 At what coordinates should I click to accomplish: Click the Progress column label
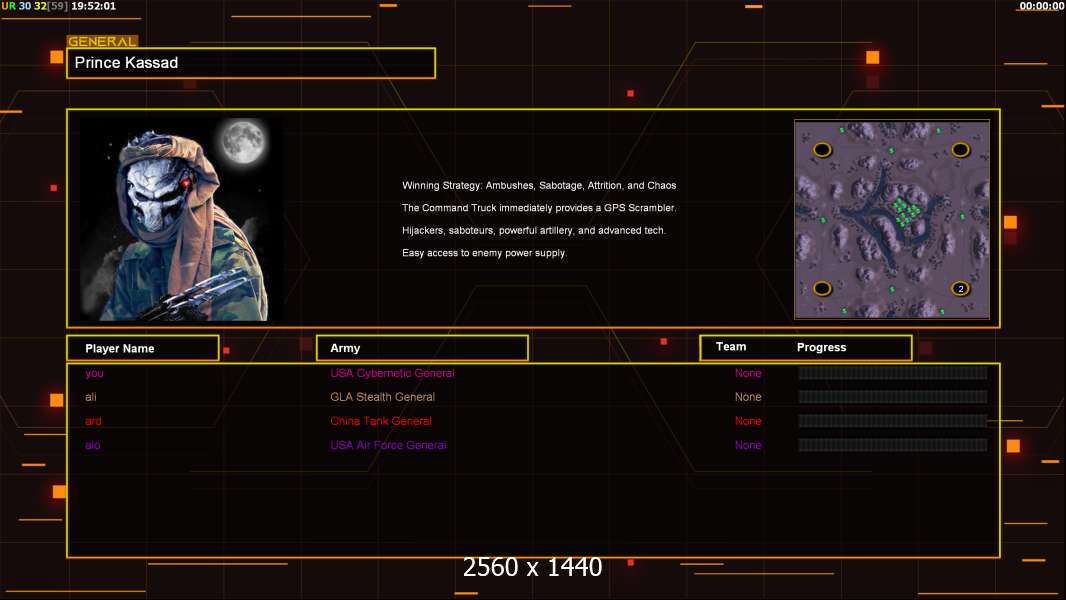pyautogui.click(x=821, y=347)
